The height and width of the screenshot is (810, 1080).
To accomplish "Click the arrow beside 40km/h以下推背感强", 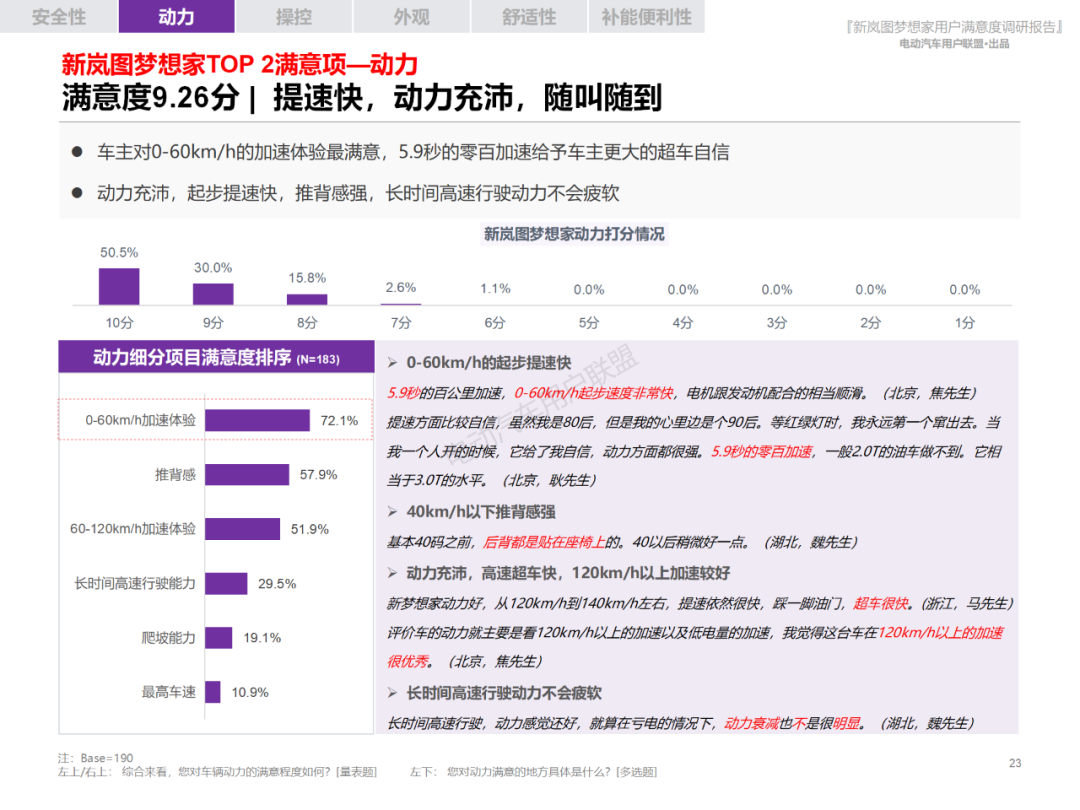I will pos(393,512).
